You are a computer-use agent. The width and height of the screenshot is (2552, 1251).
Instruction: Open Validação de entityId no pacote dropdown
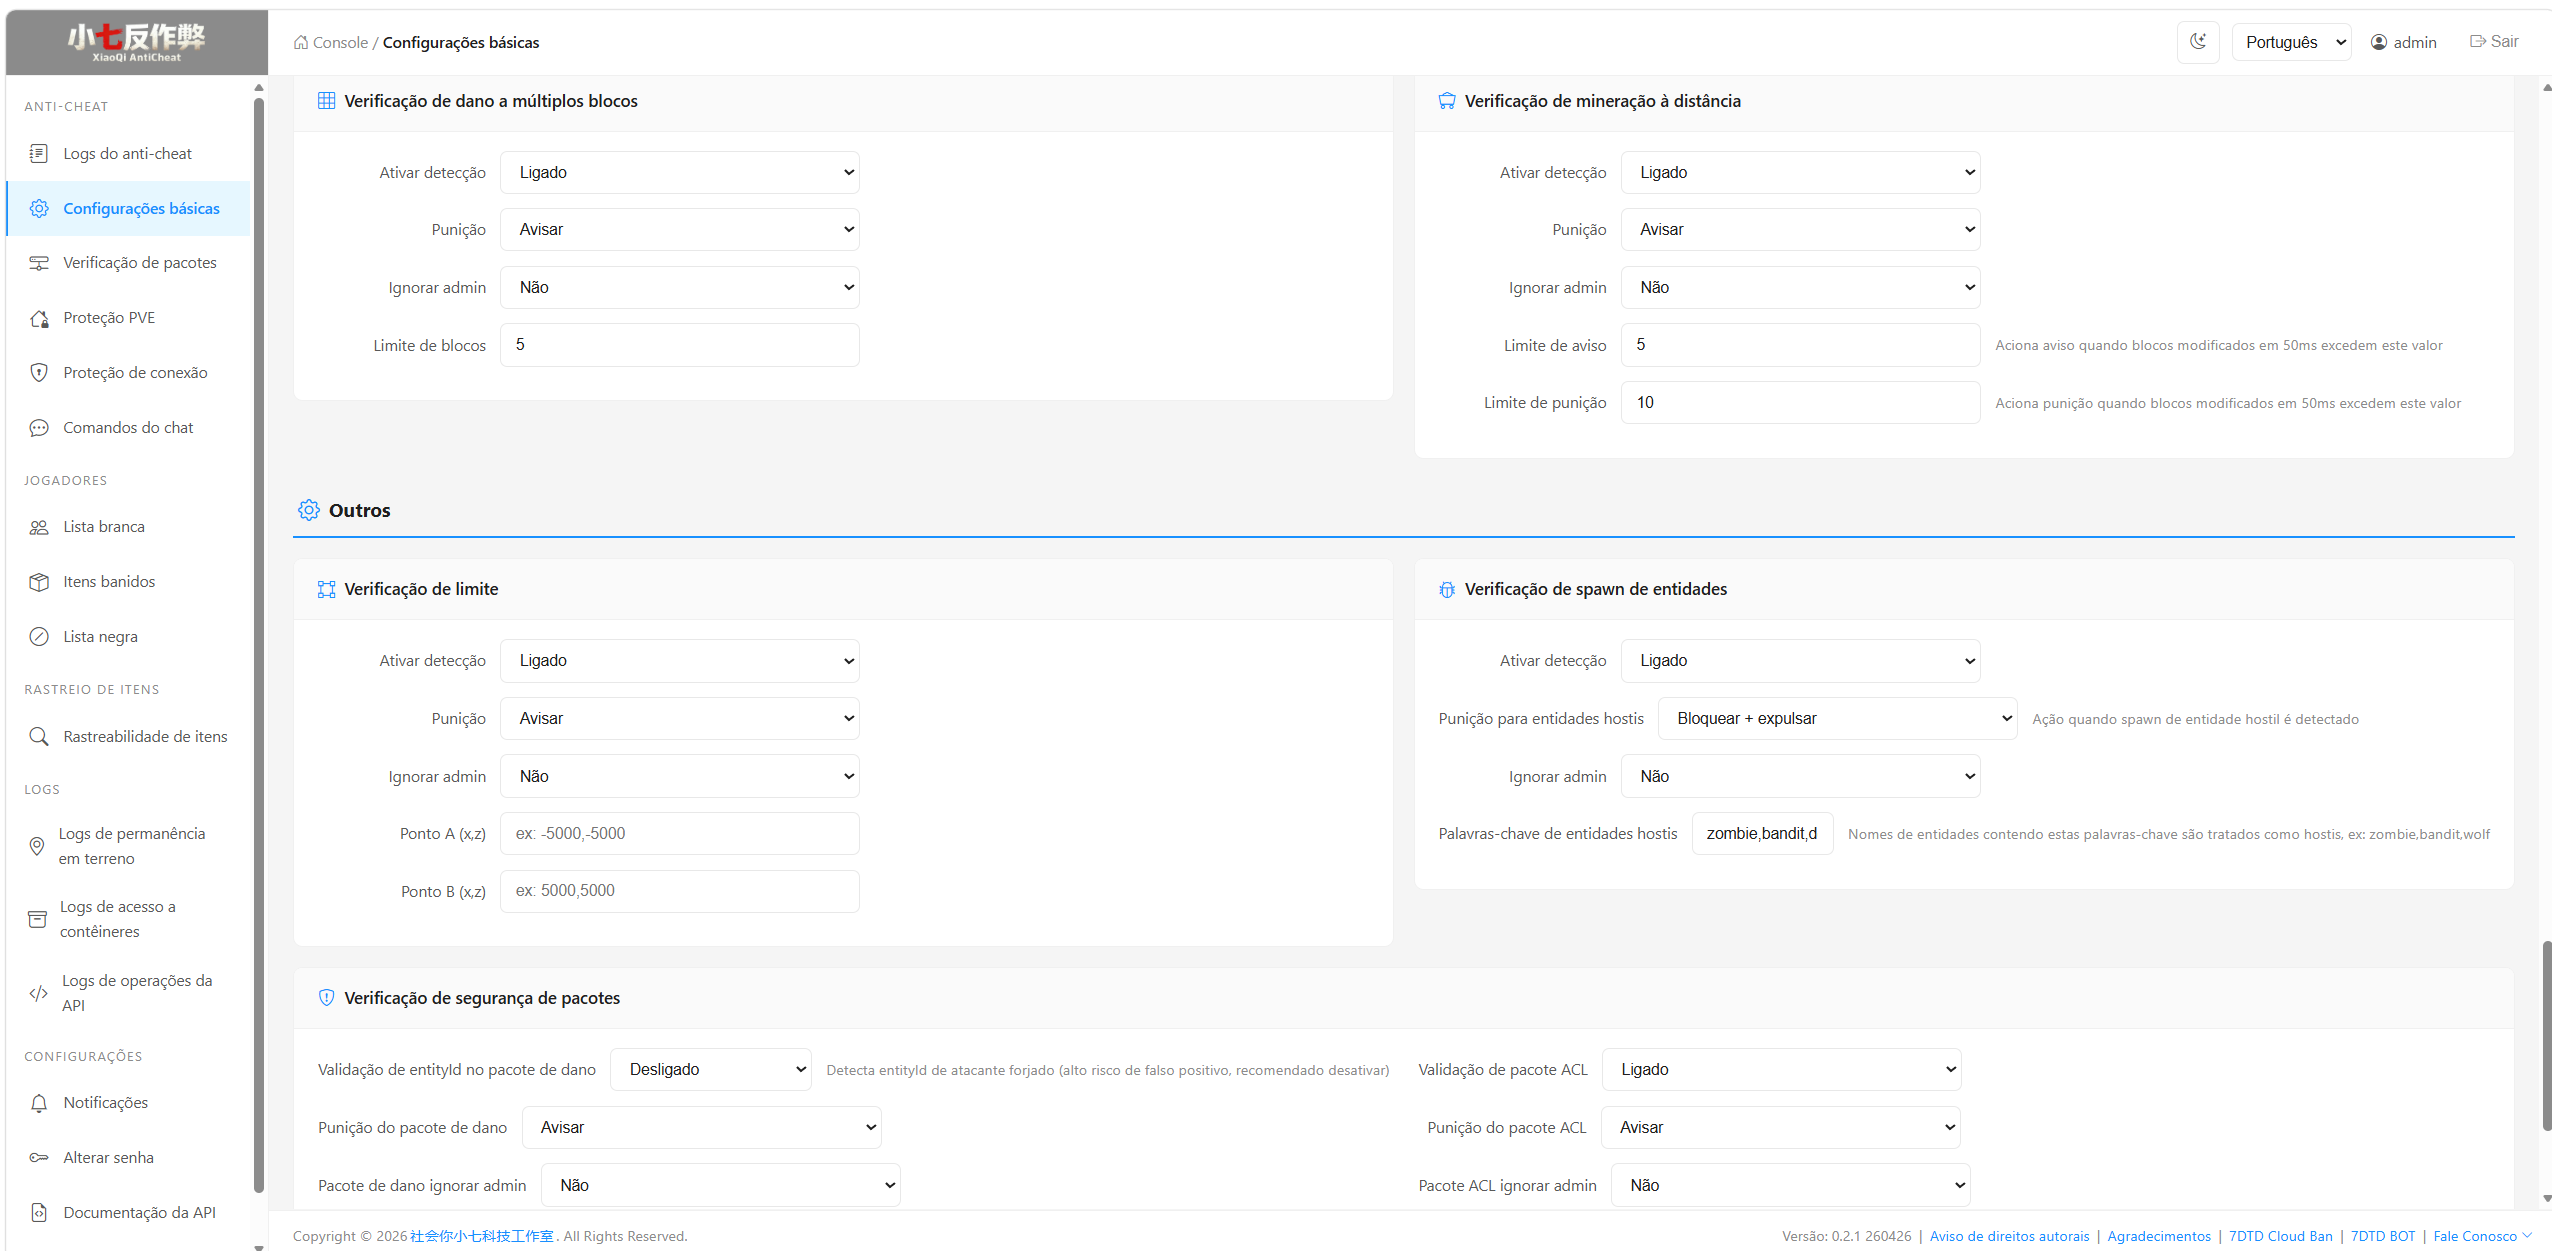(710, 1070)
